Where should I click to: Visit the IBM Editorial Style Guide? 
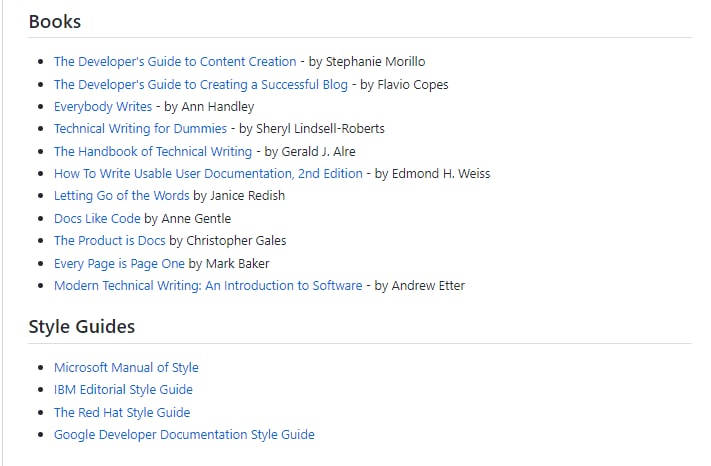[123, 390]
